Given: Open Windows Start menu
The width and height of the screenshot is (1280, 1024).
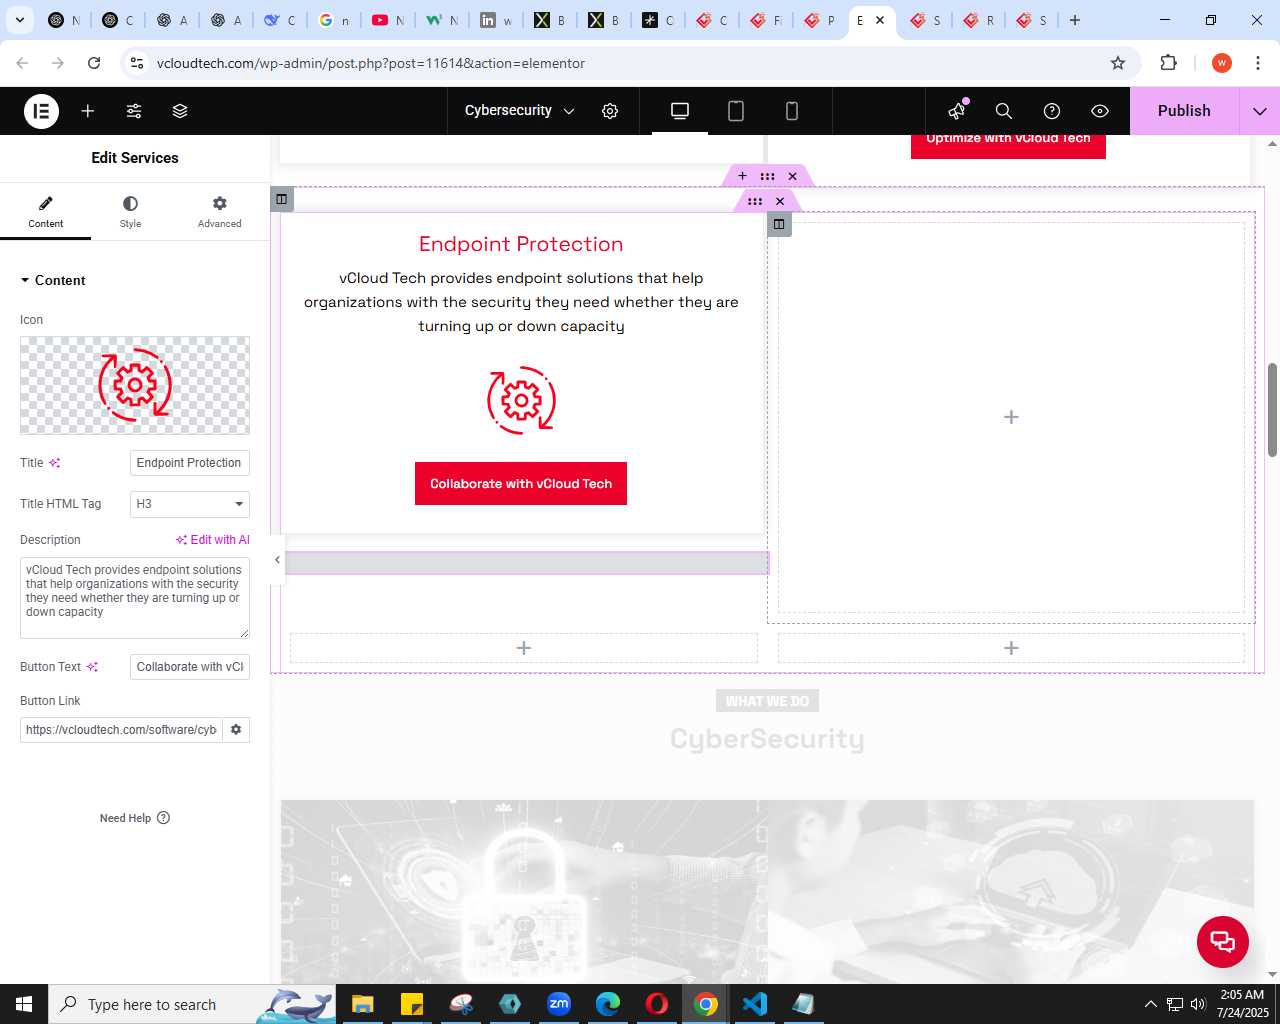Looking at the screenshot, I should click(x=24, y=1004).
